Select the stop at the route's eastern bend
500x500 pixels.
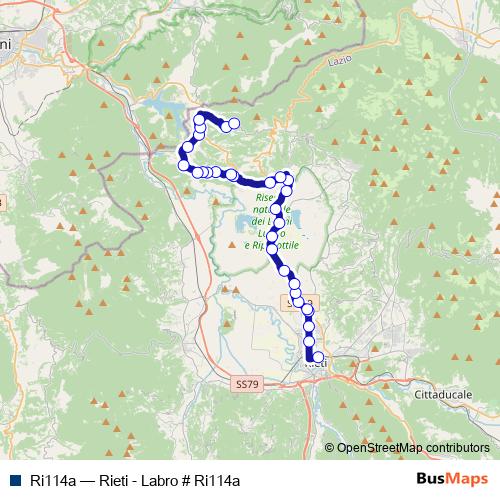[288, 181]
